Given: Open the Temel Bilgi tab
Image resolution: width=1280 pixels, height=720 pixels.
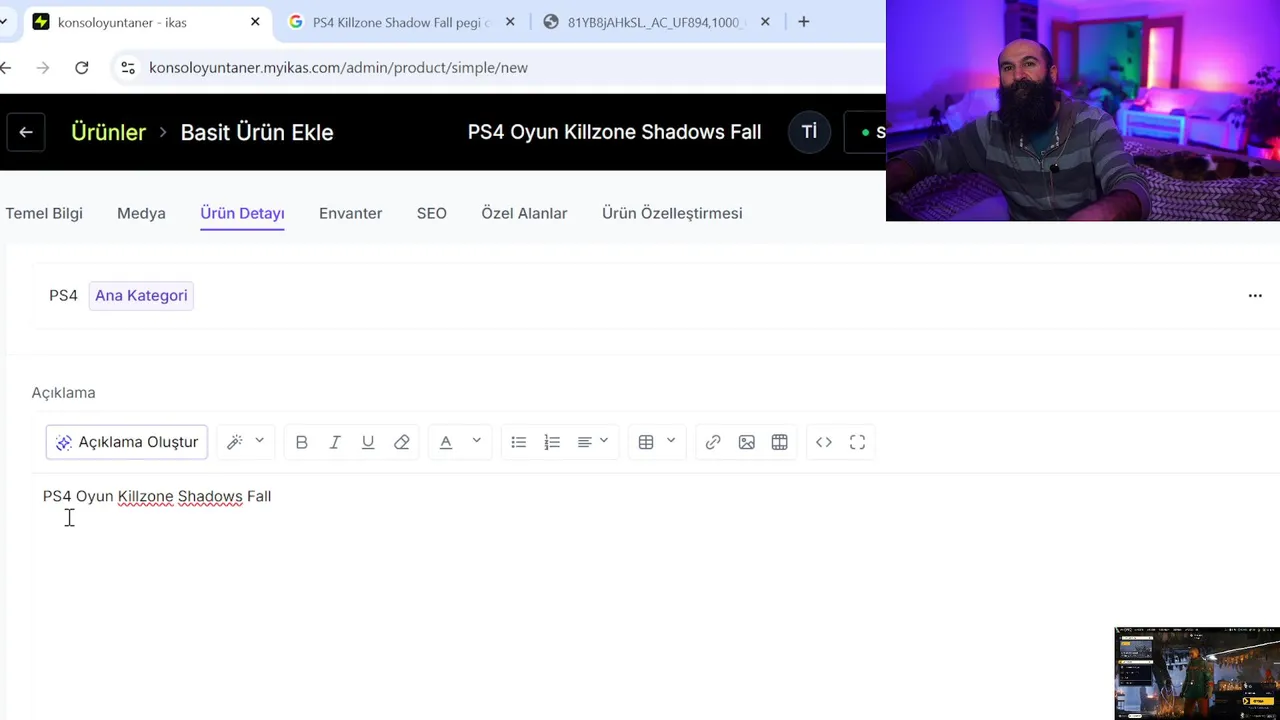Looking at the screenshot, I should coord(44,213).
